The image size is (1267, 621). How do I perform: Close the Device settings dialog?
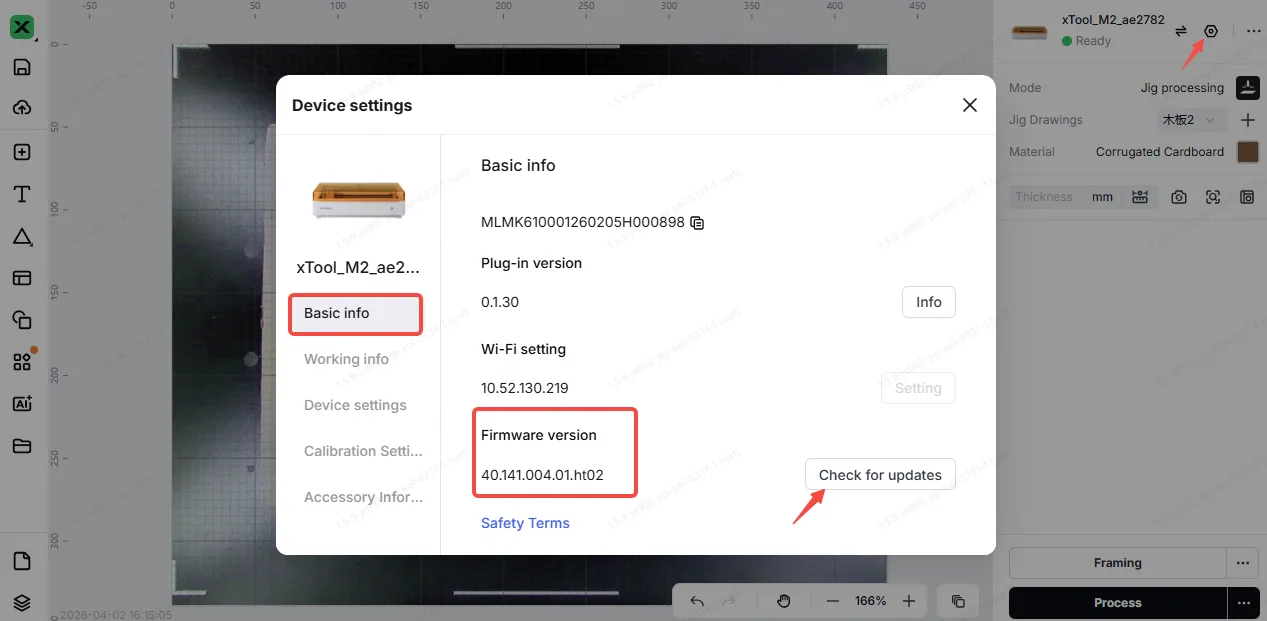[969, 105]
